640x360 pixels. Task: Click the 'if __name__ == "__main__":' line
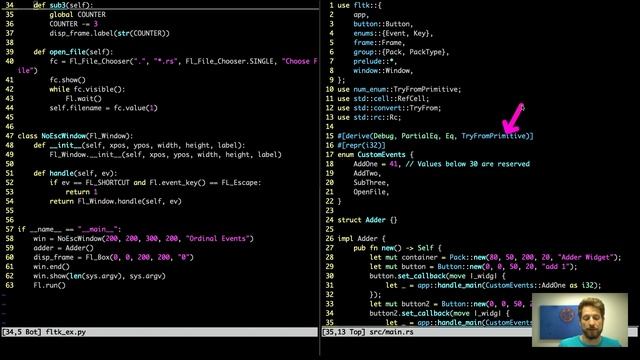point(69,229)
